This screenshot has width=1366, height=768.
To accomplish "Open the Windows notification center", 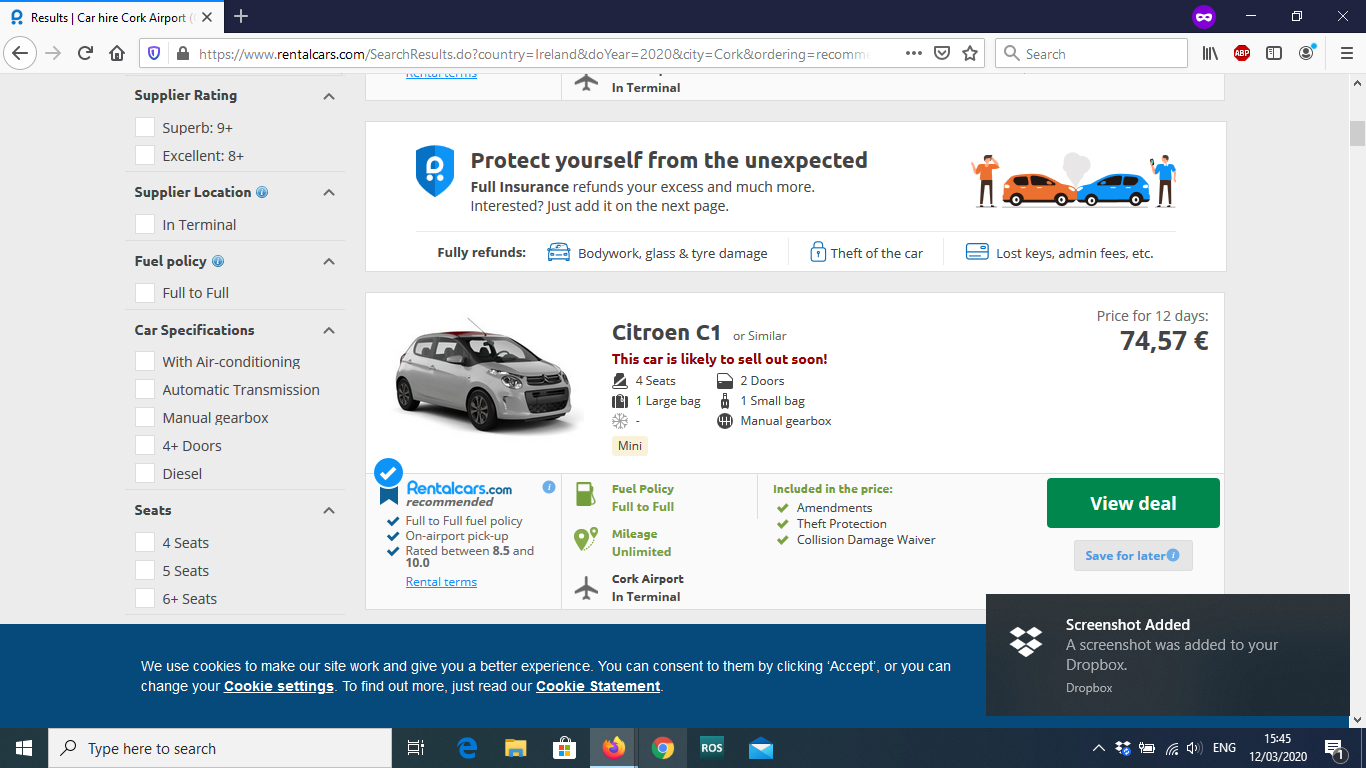I will 1334,748.
